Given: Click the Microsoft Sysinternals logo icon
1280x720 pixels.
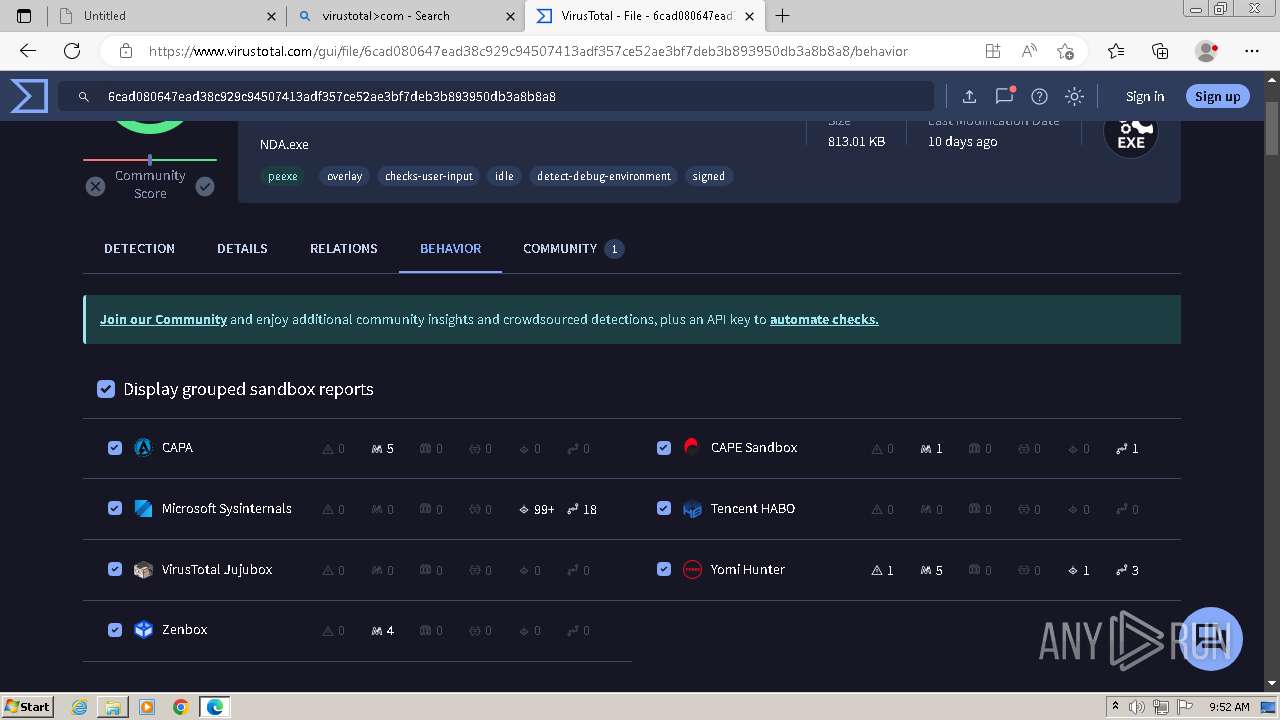Looking at the screenshot, I should (143, 508).
